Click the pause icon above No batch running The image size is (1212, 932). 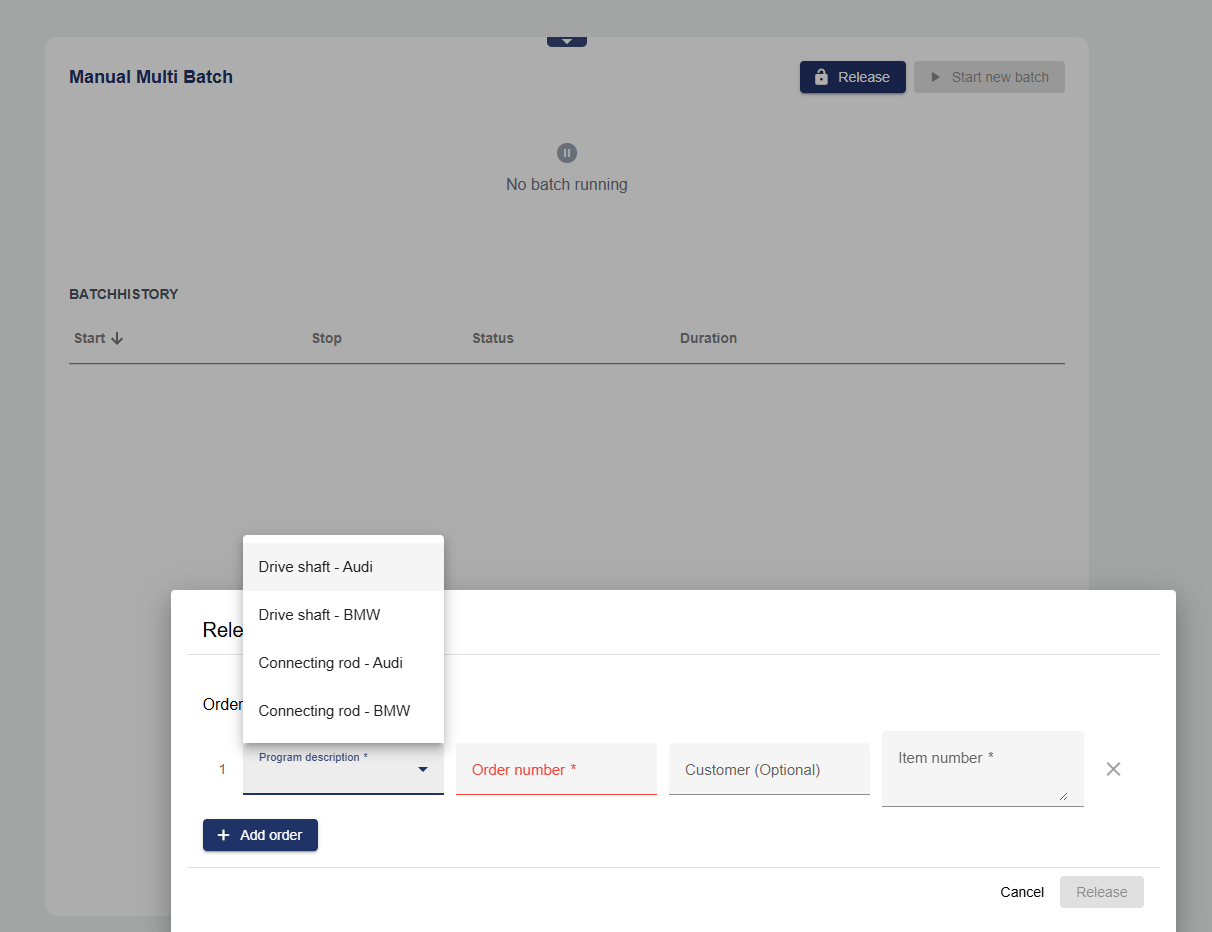pos(567,153)
